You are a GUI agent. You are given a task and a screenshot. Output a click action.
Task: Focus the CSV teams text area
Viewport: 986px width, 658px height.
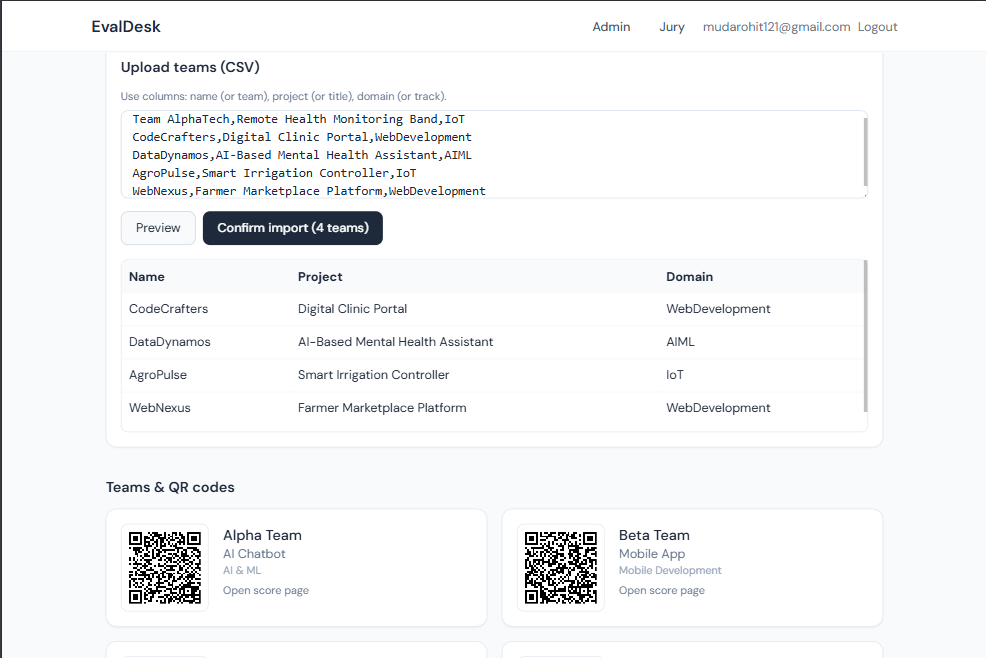[x=494, y=154]
